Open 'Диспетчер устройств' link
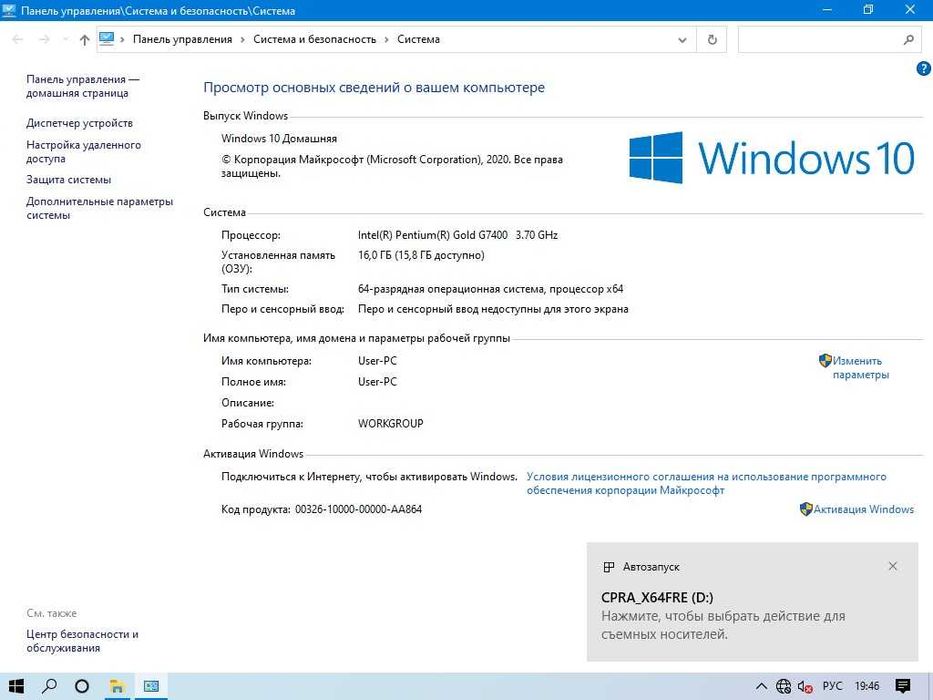 click(80, 123)
